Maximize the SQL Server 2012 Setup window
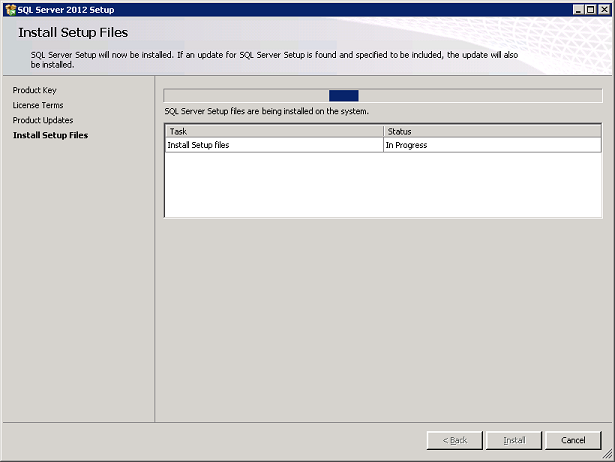This screenshot has height=462, width=615. 590,10
